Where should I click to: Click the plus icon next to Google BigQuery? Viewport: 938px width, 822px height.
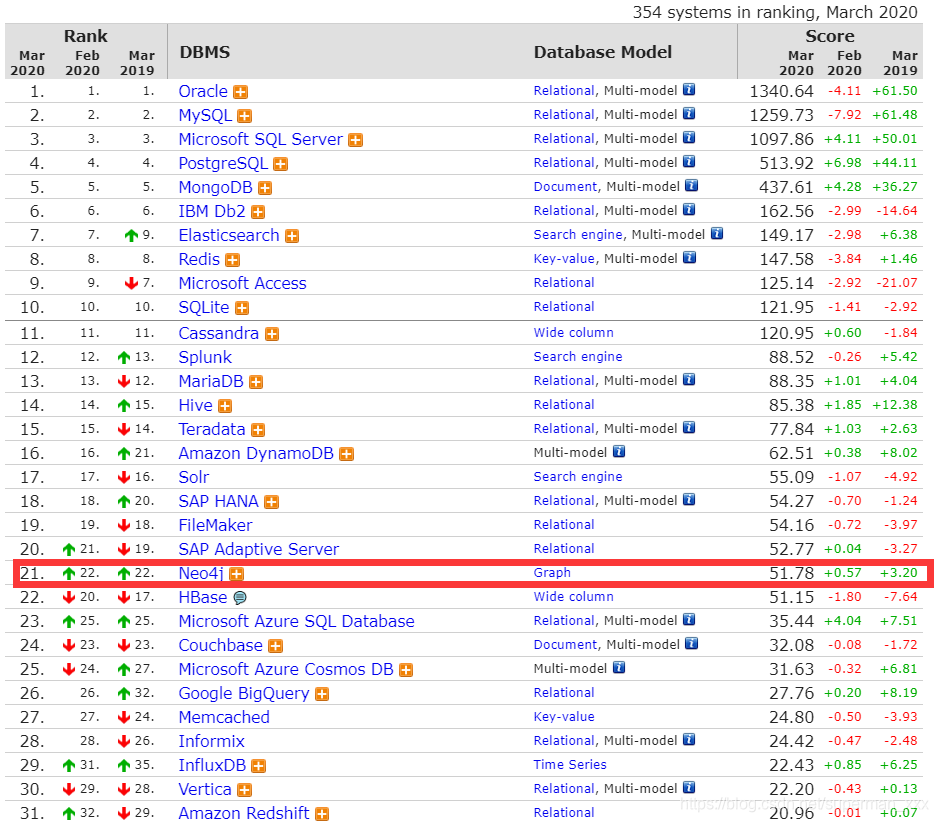click(322, 694)
